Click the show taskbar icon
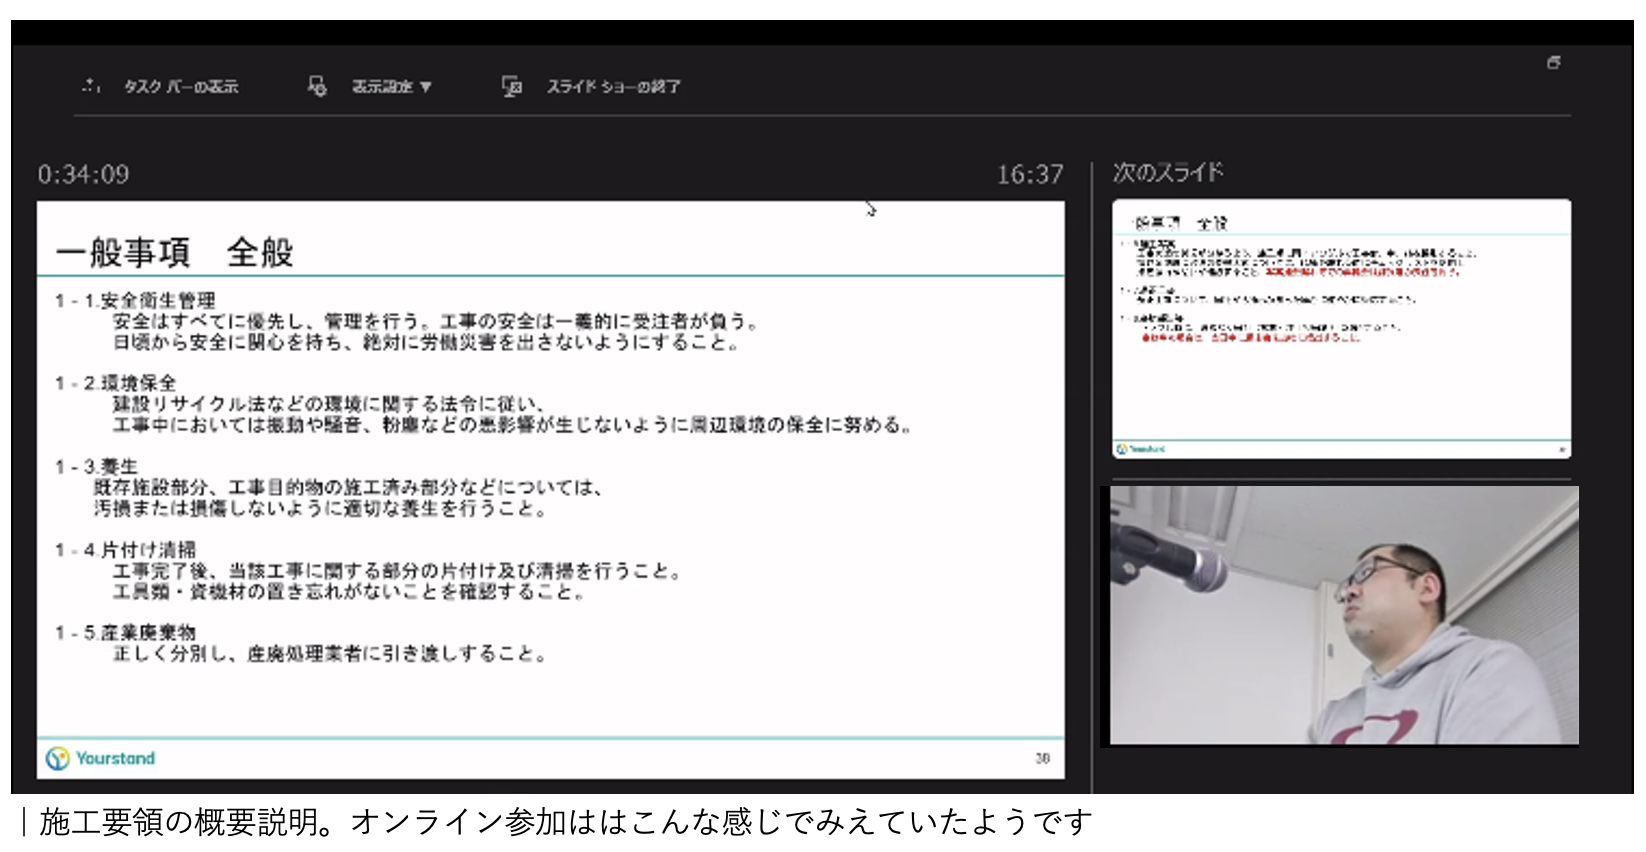Screen dimensions: 1646x852 pyautogui.click(x=91, y=86)
